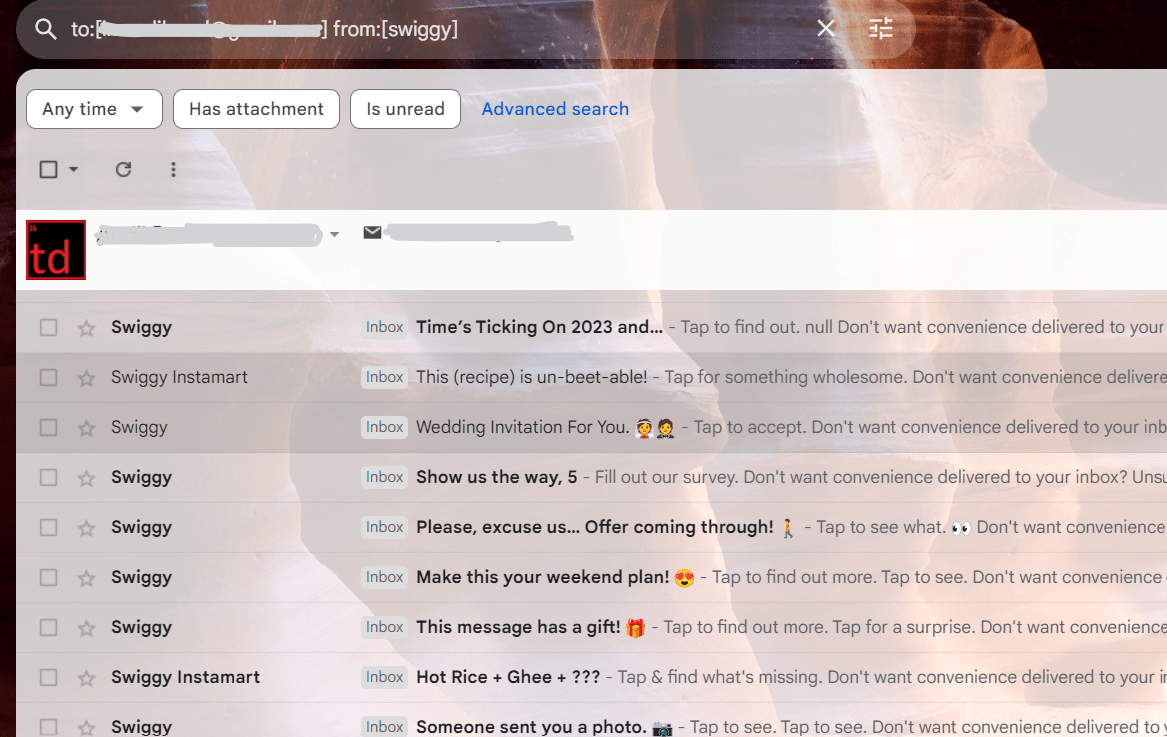Open the More options three-dot menu
The image size is (1167, 737).
pyautogui.click(x=173, y=170)
